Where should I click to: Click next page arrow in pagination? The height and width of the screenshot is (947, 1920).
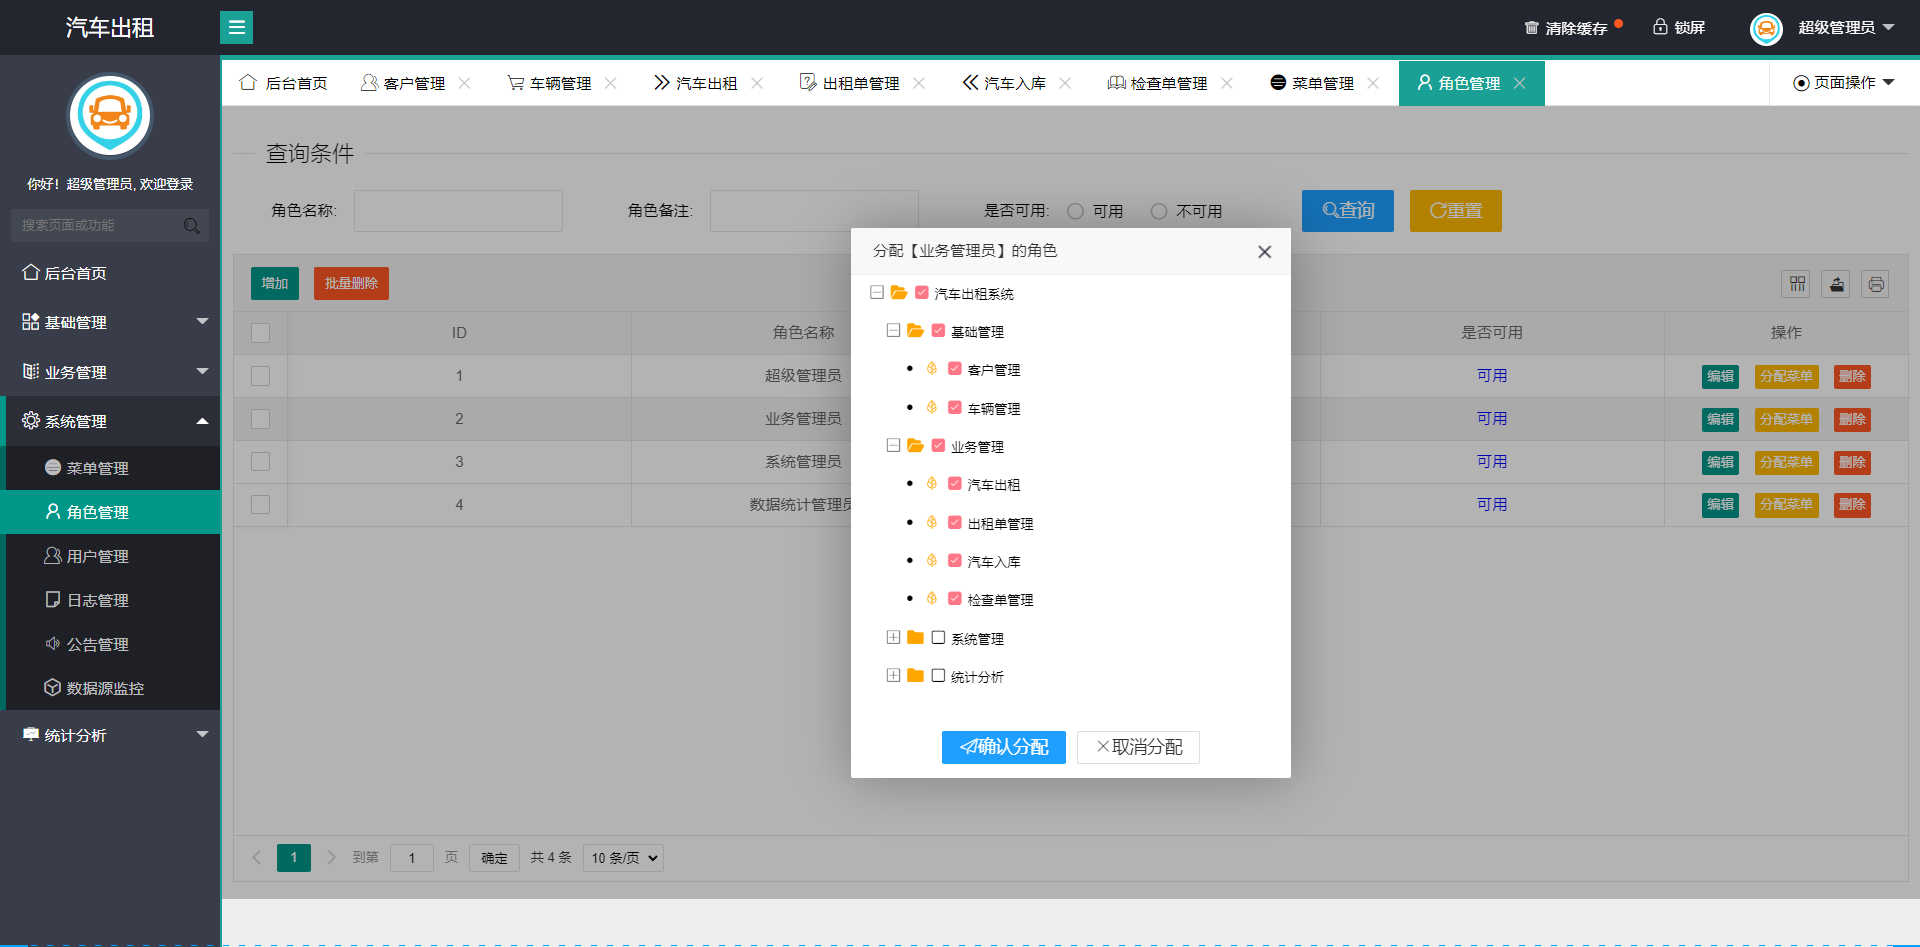point(332,857)
